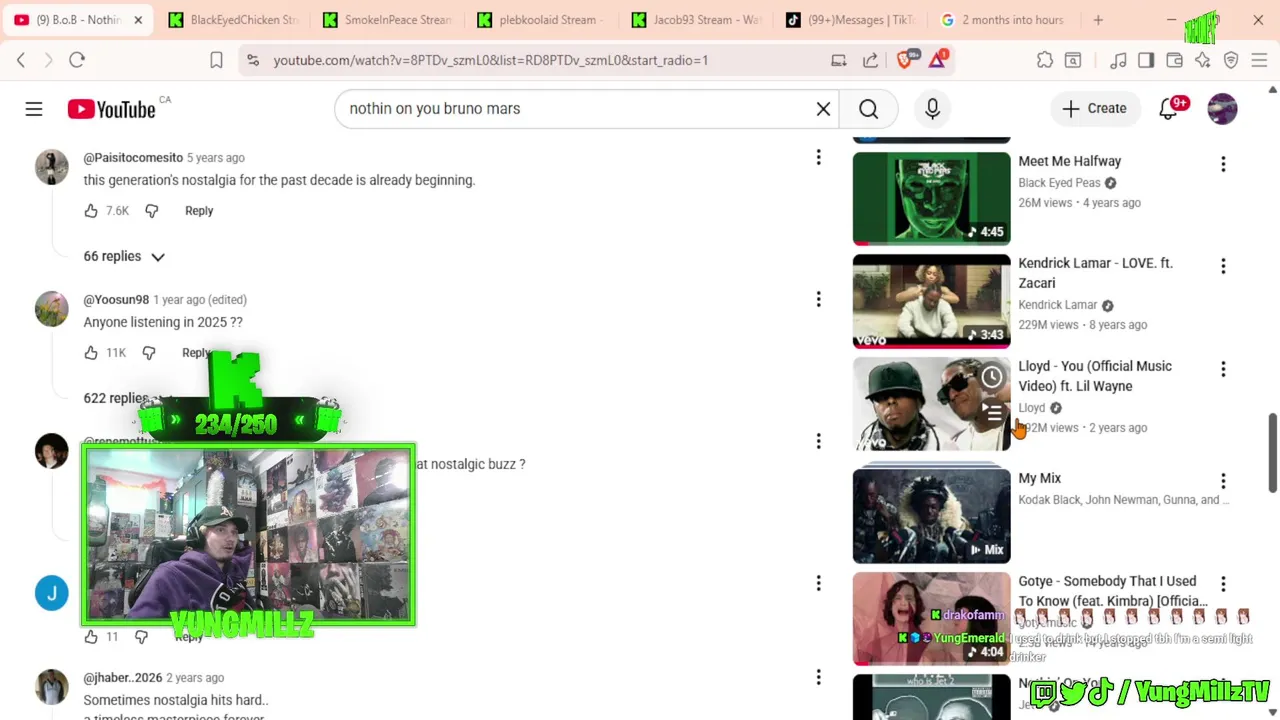Go back in browser
Viewport: 1280px width, 720px height.
point(21,60)
